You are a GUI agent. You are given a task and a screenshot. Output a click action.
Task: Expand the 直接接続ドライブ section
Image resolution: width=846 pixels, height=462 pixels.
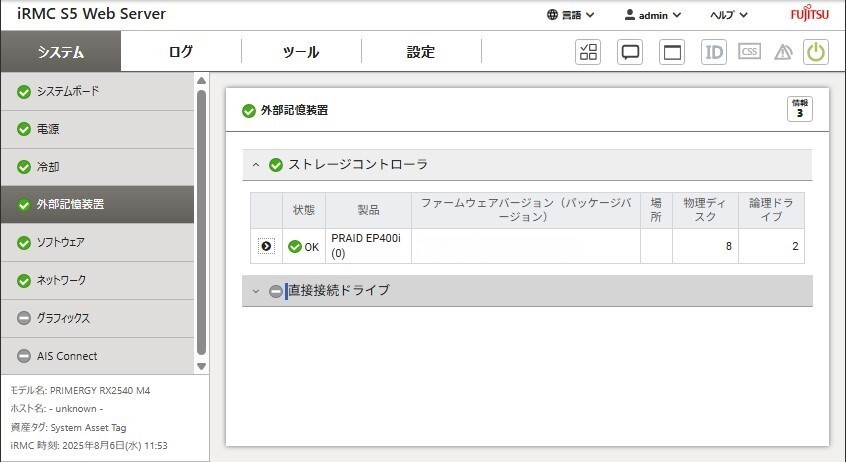[x=256, y=291]
